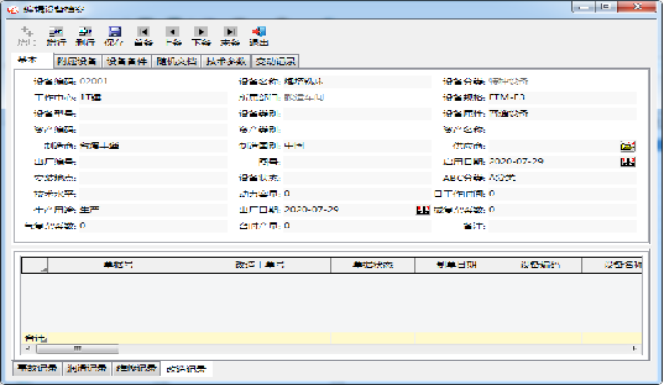Open calendar for the factory date field
Image resolution: width=664 pixels, height=385 pixels.
pos(423,210)
